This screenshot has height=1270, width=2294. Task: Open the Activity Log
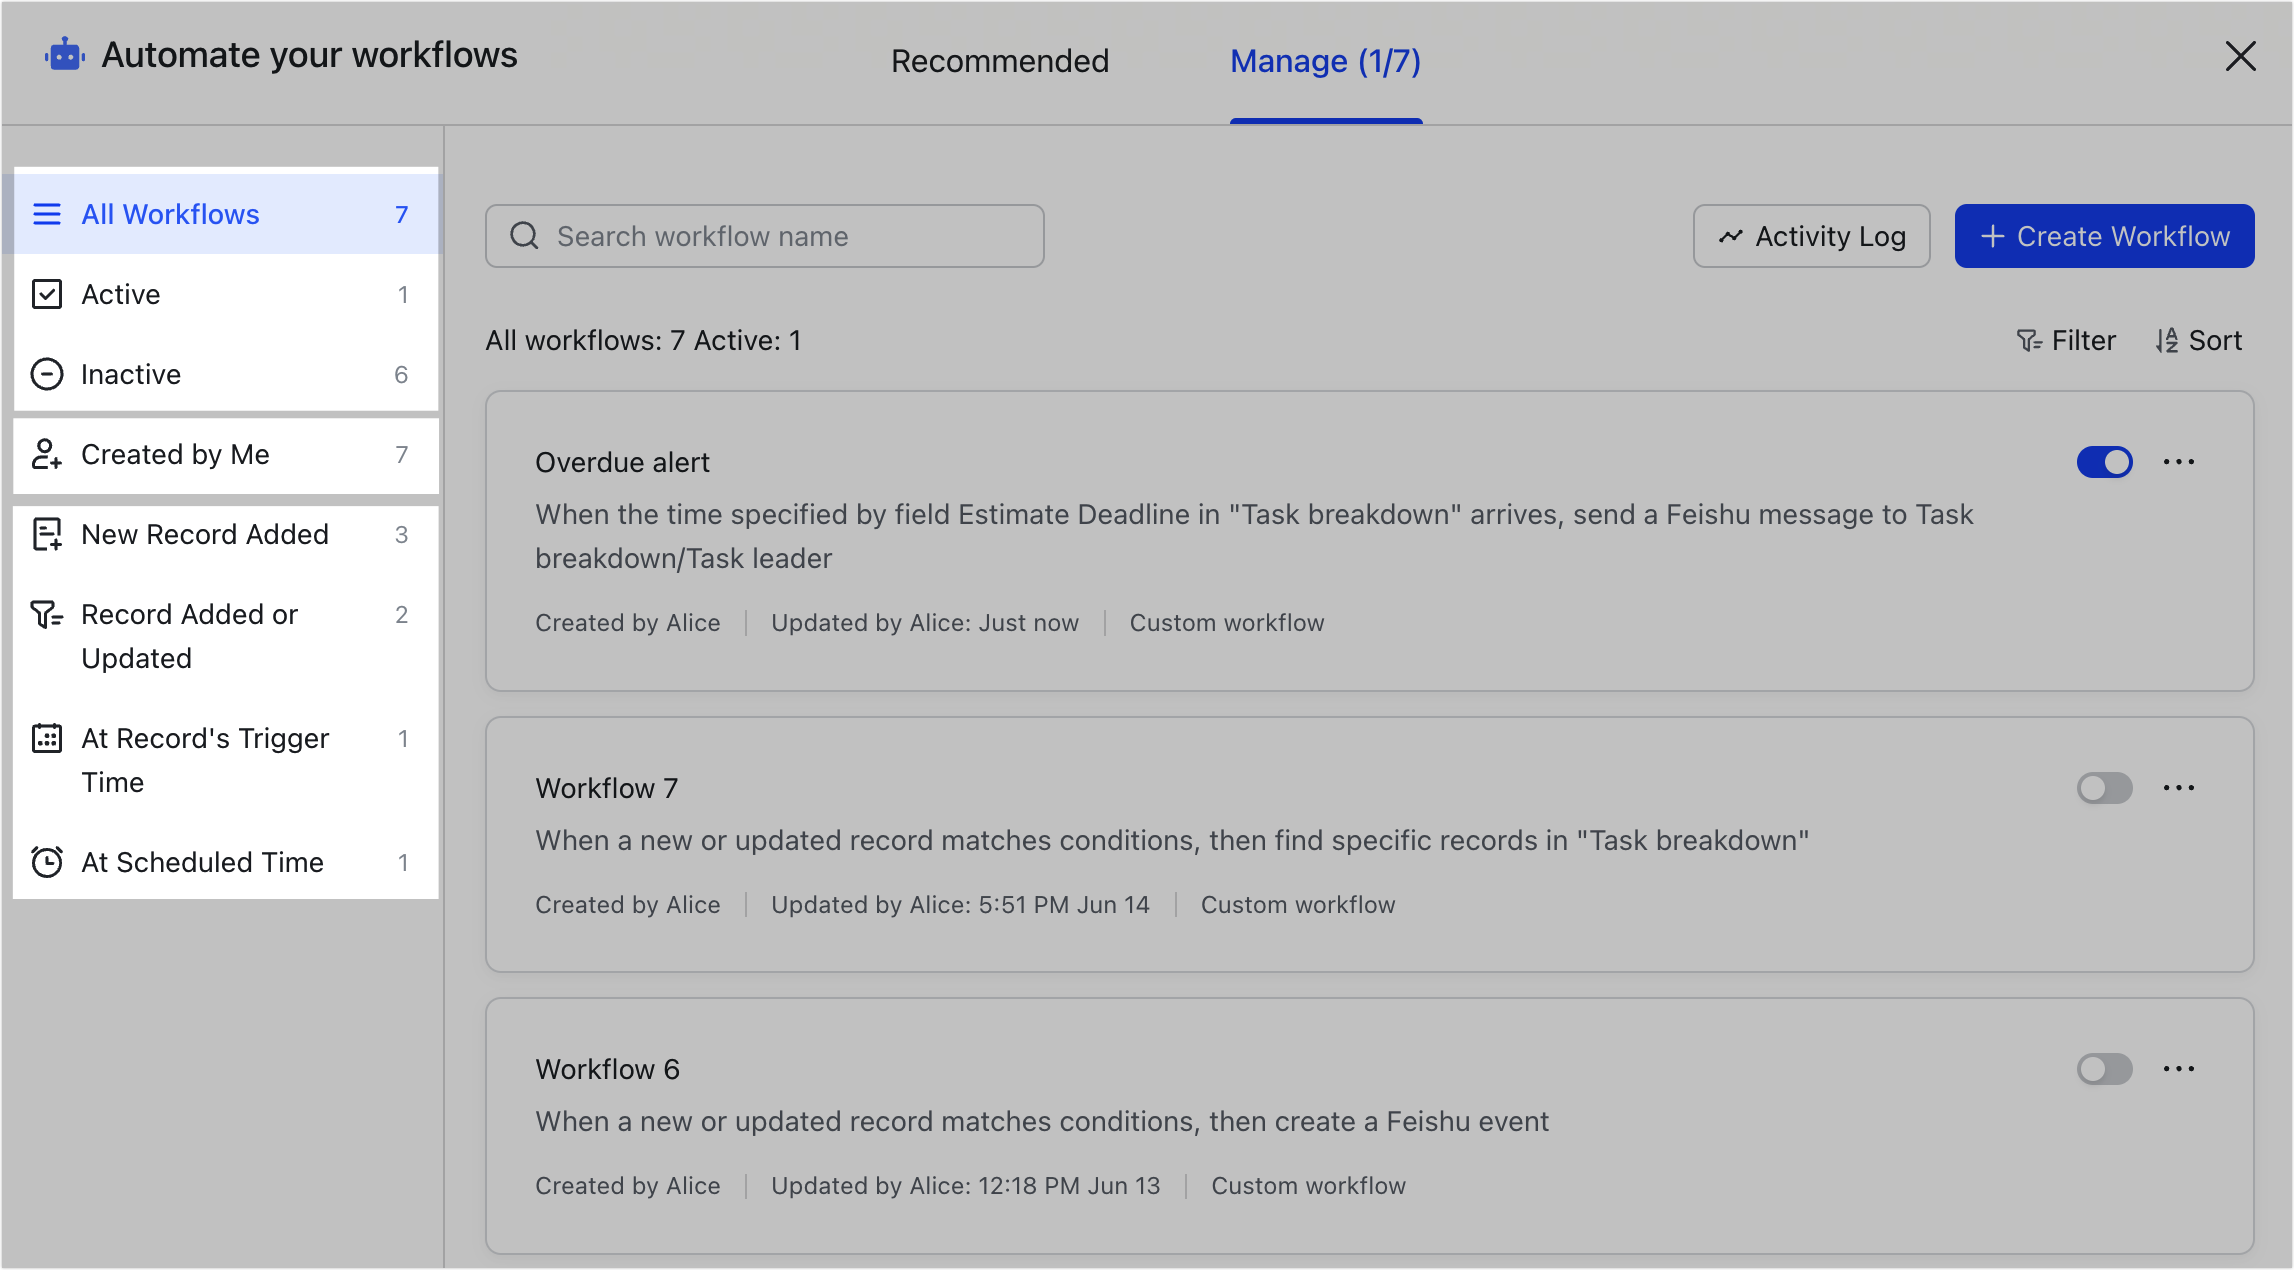tap(1811, 236)
